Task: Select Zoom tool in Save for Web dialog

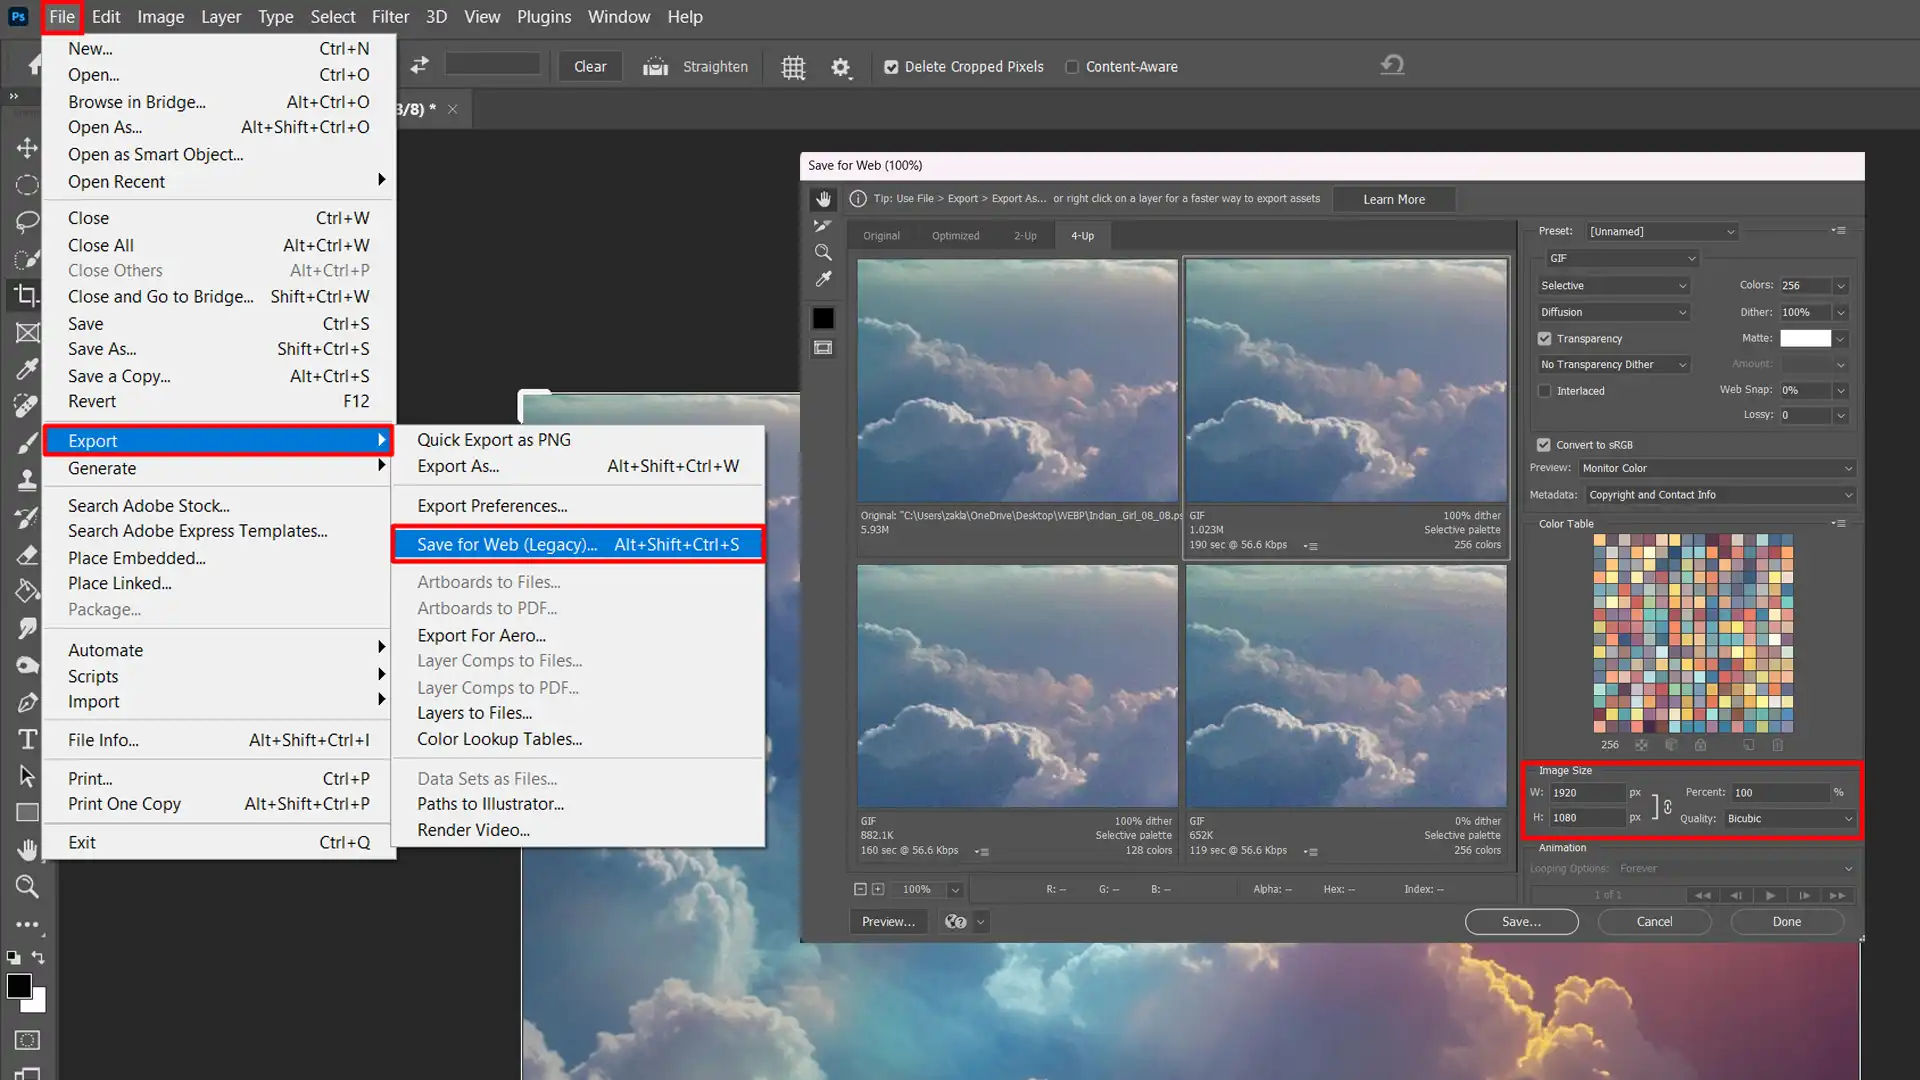Action: click(x=823, y=252)
